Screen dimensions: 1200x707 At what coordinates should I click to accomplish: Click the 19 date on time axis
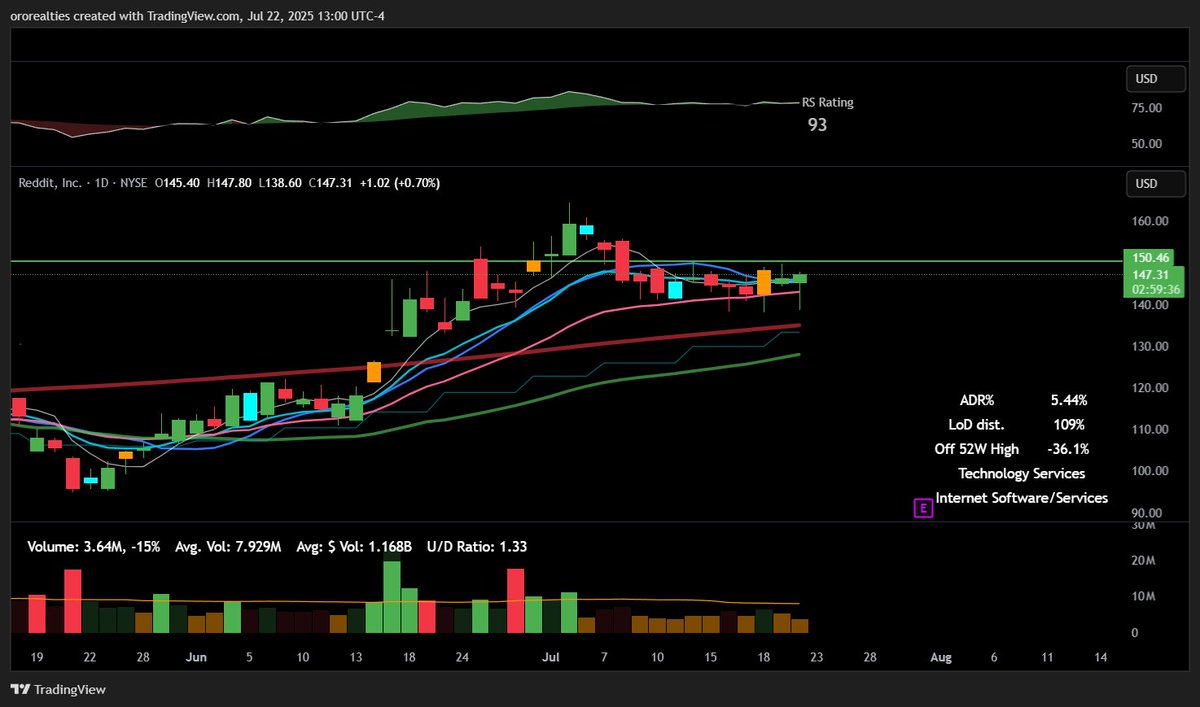[37, 657]
